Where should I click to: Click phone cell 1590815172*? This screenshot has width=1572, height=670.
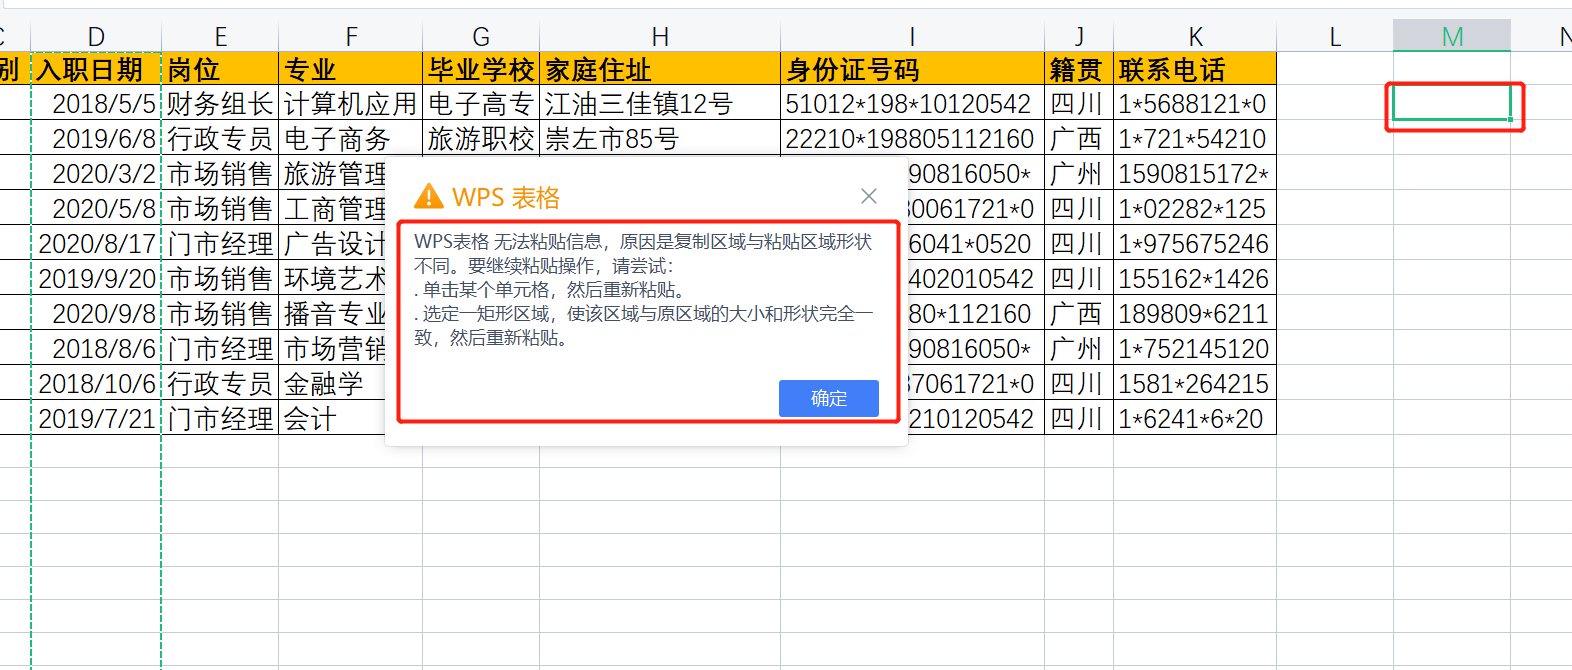[1195, 173]
